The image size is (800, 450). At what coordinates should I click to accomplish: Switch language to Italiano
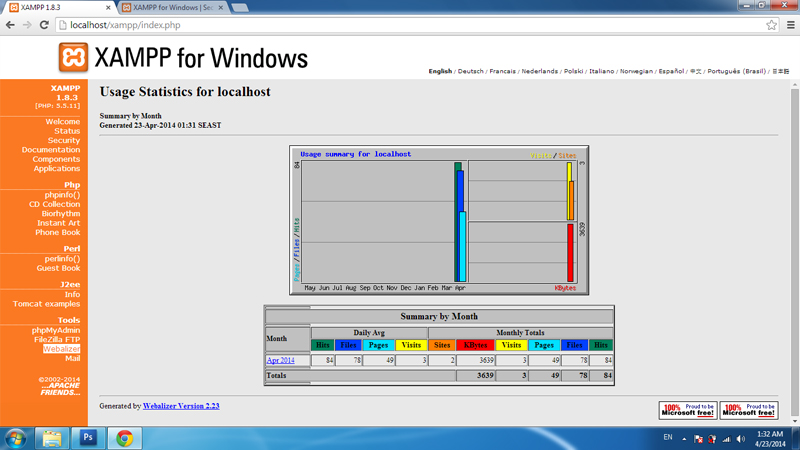602,71
